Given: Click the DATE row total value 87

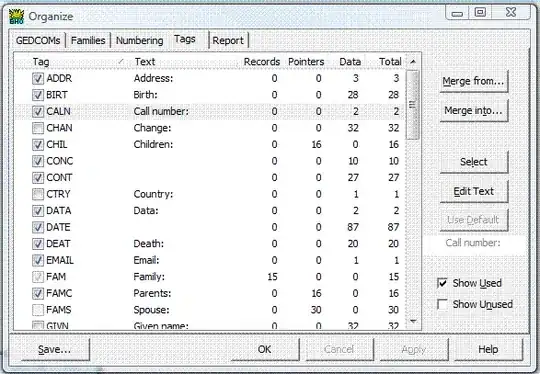Looking at the screenshot, I should tap(393, 227).
